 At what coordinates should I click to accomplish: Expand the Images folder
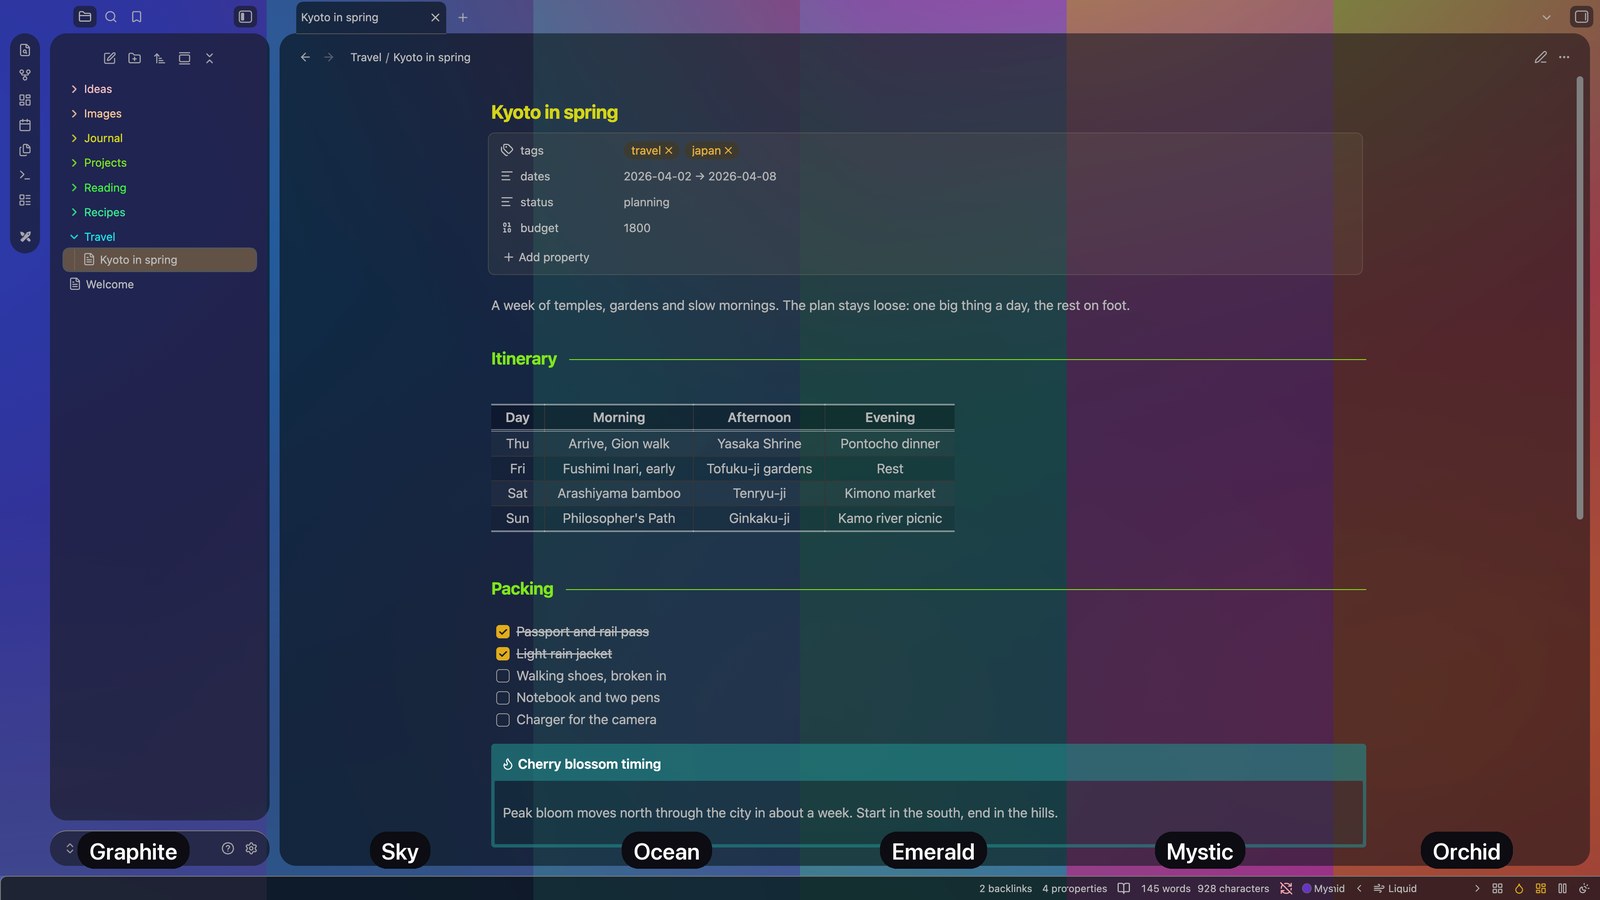point(74,114)
